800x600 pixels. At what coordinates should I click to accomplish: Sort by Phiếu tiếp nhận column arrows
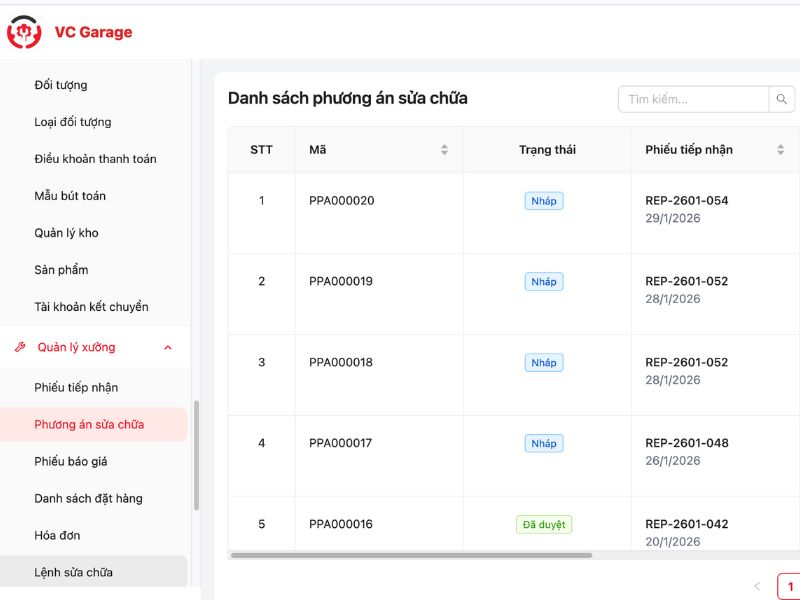780,150
